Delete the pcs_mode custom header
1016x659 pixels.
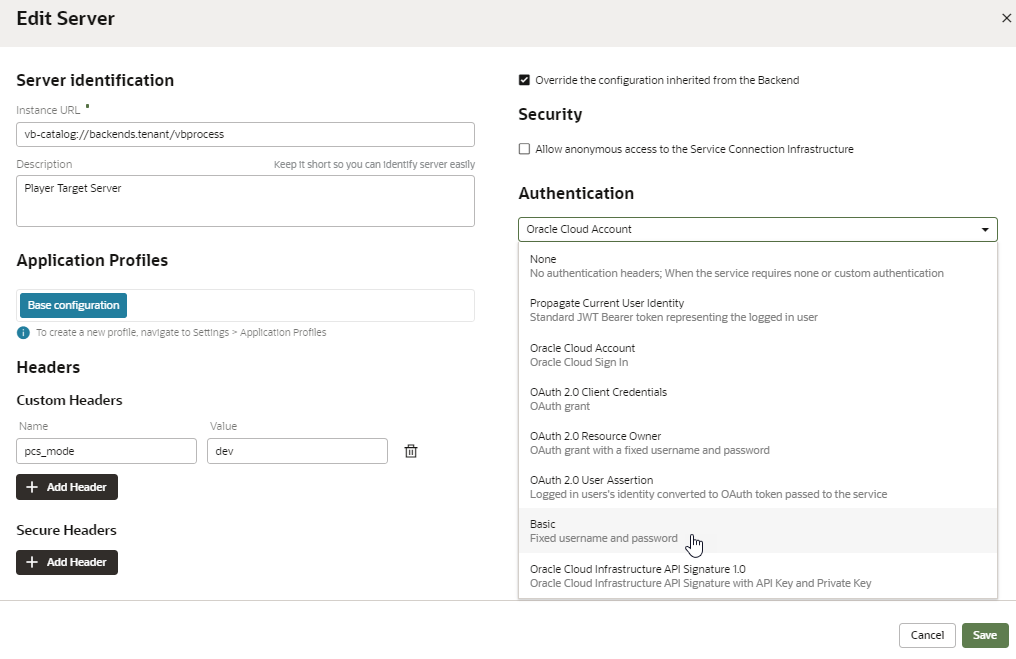(410, 451)
